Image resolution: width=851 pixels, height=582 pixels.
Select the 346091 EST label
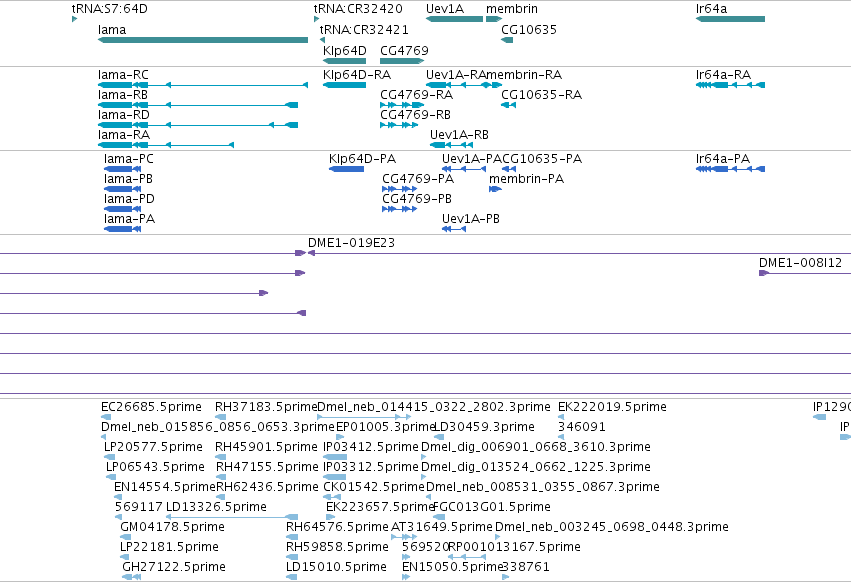pyautogui.click(x=582, y=427)
